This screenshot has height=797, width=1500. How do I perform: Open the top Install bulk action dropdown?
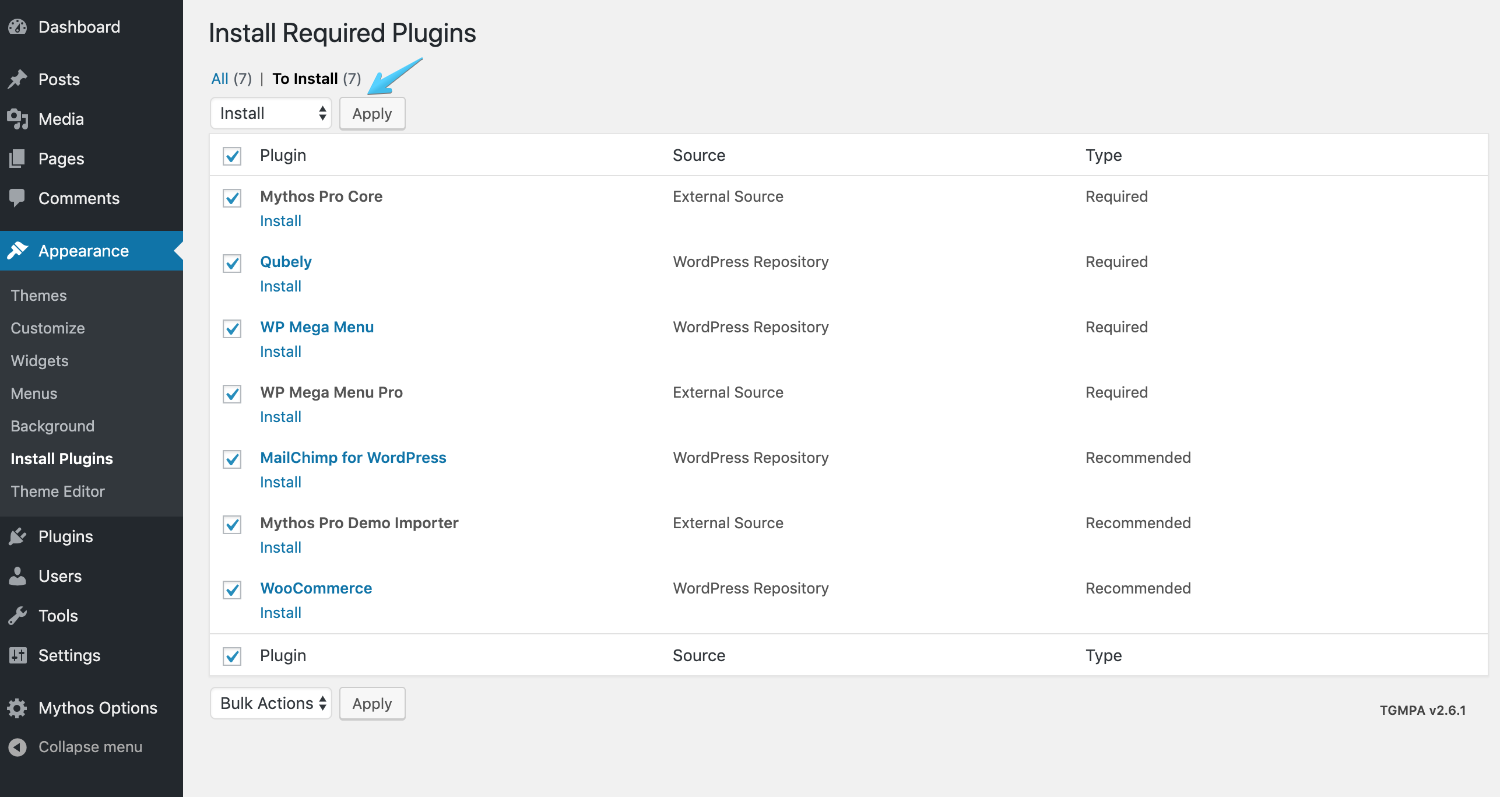(x=271, y=113)
